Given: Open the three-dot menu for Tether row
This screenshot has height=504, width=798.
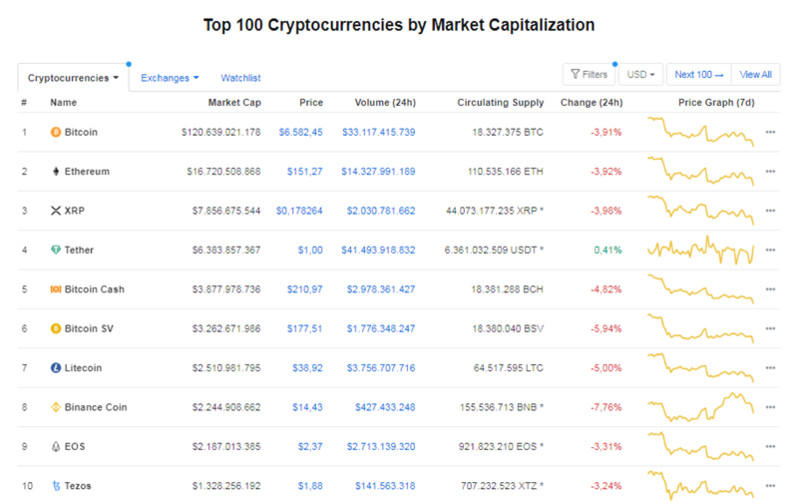Looking at the screenshot, I should click(770, 250).
